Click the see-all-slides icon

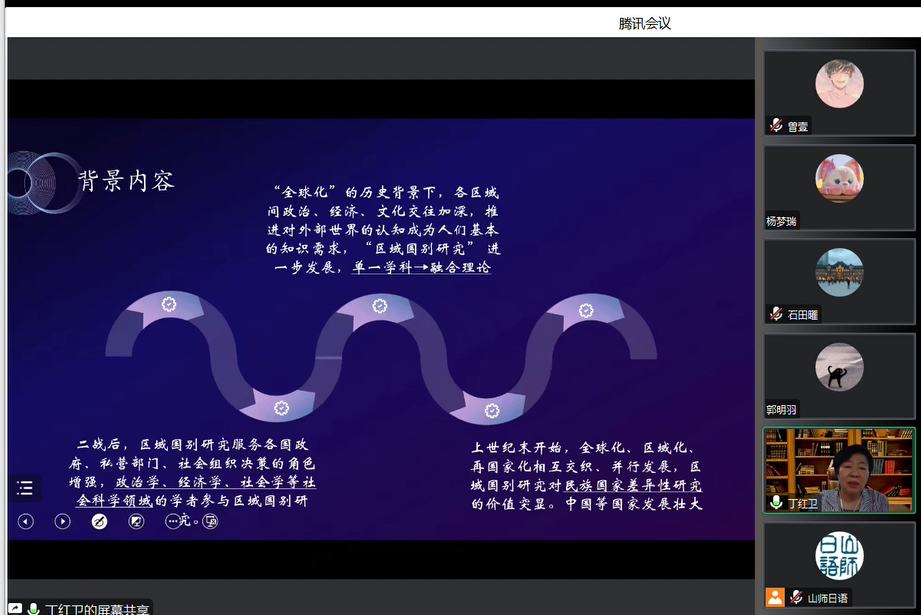(x=136, y=521)
